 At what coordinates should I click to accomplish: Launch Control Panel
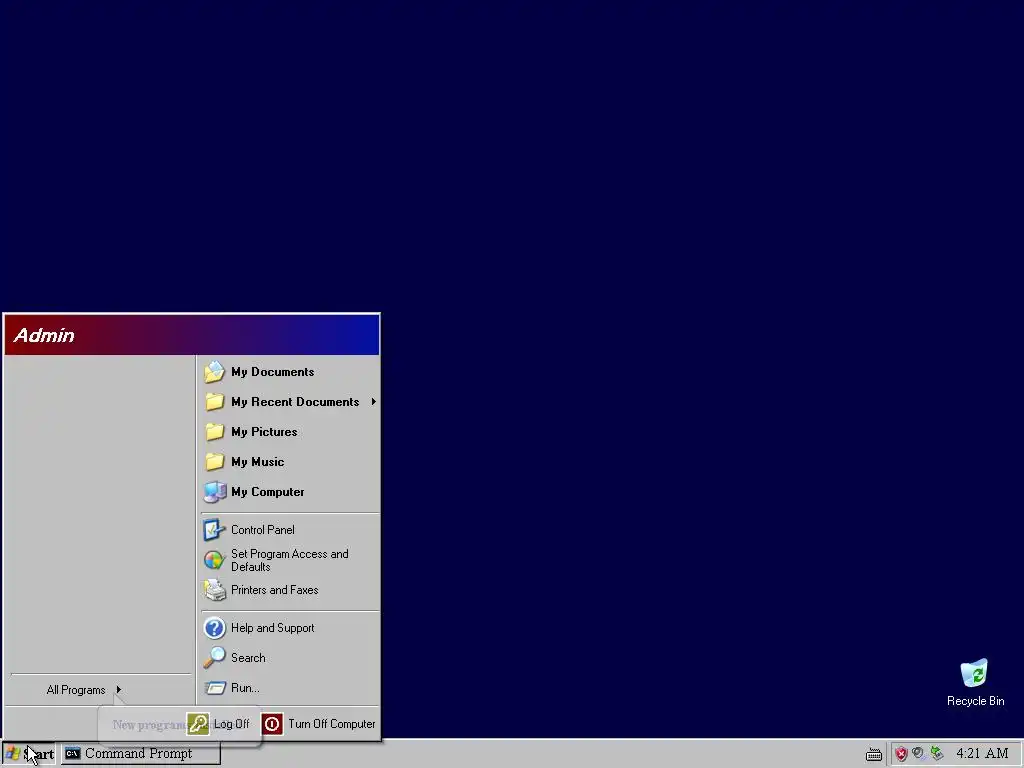point(290,530)
